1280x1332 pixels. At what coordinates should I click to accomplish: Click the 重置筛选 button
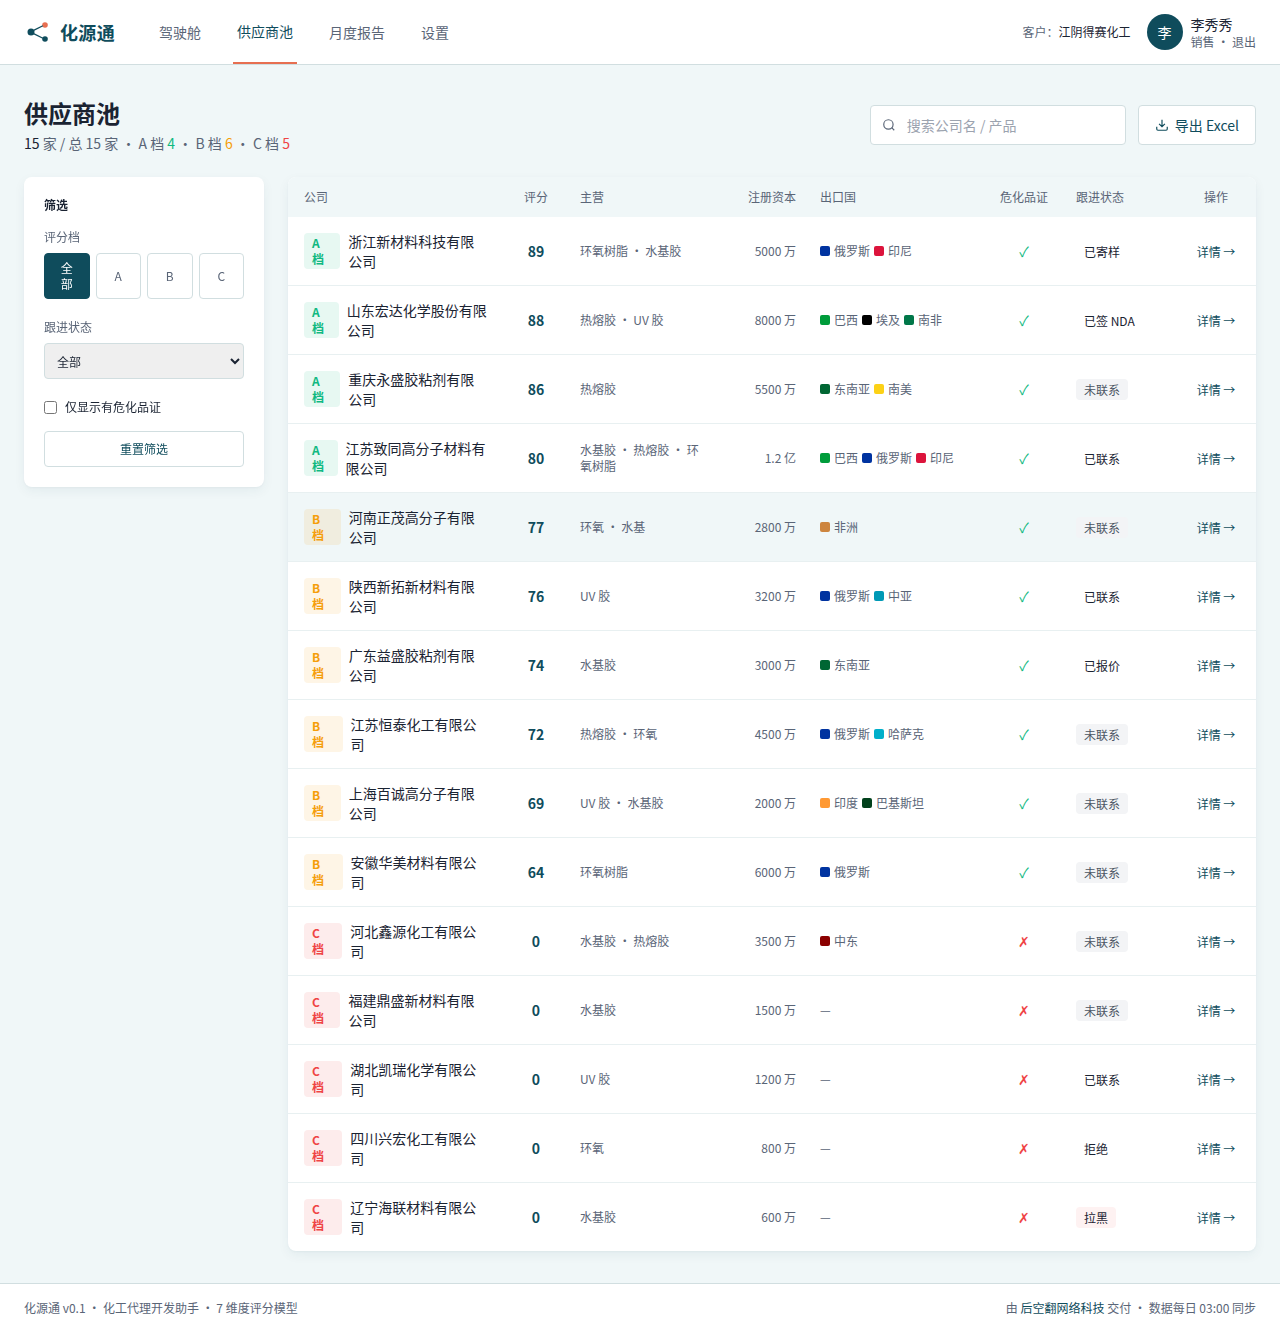(144, 449)
